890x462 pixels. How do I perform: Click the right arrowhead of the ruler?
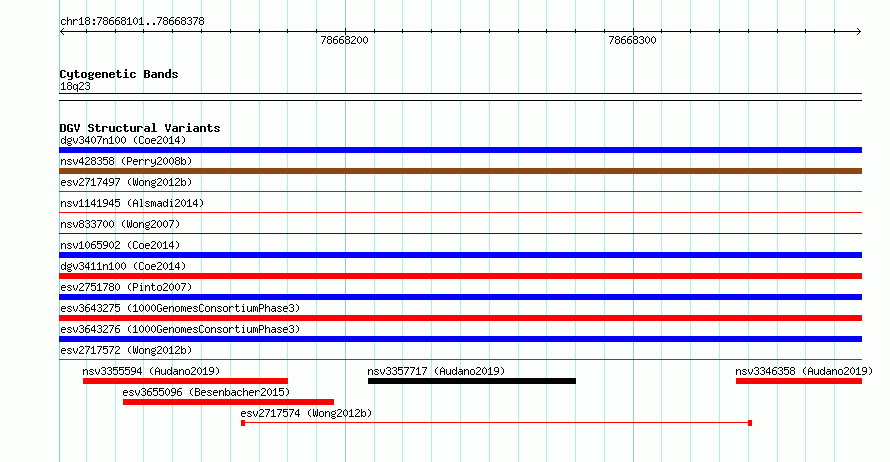(x=859, y=31)
